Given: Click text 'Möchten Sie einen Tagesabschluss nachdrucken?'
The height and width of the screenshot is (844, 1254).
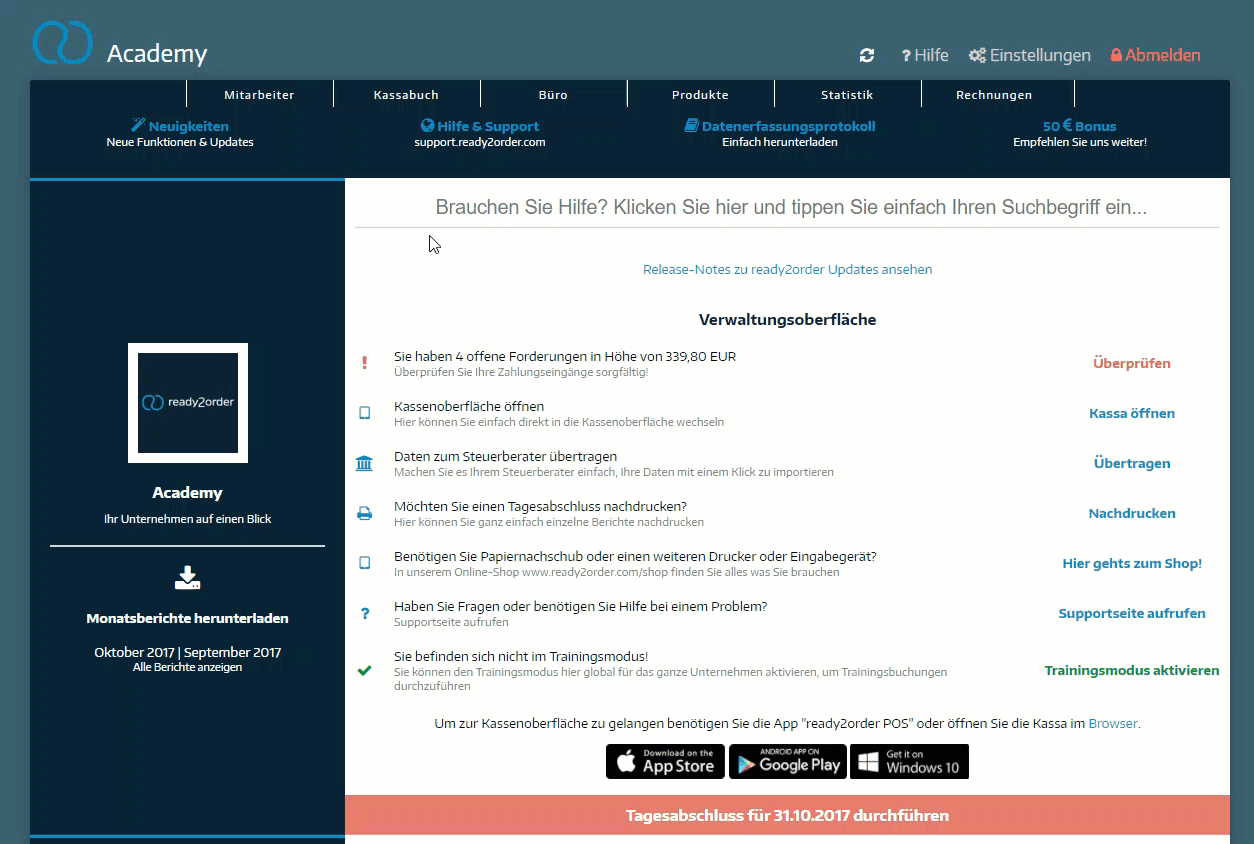Looking at the screenshot, I should (541, 506).
